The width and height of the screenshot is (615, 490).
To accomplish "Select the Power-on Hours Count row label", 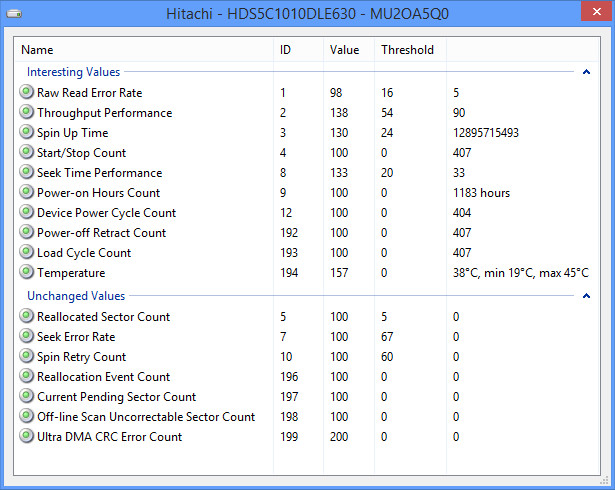I will click(x=98, y=193).
